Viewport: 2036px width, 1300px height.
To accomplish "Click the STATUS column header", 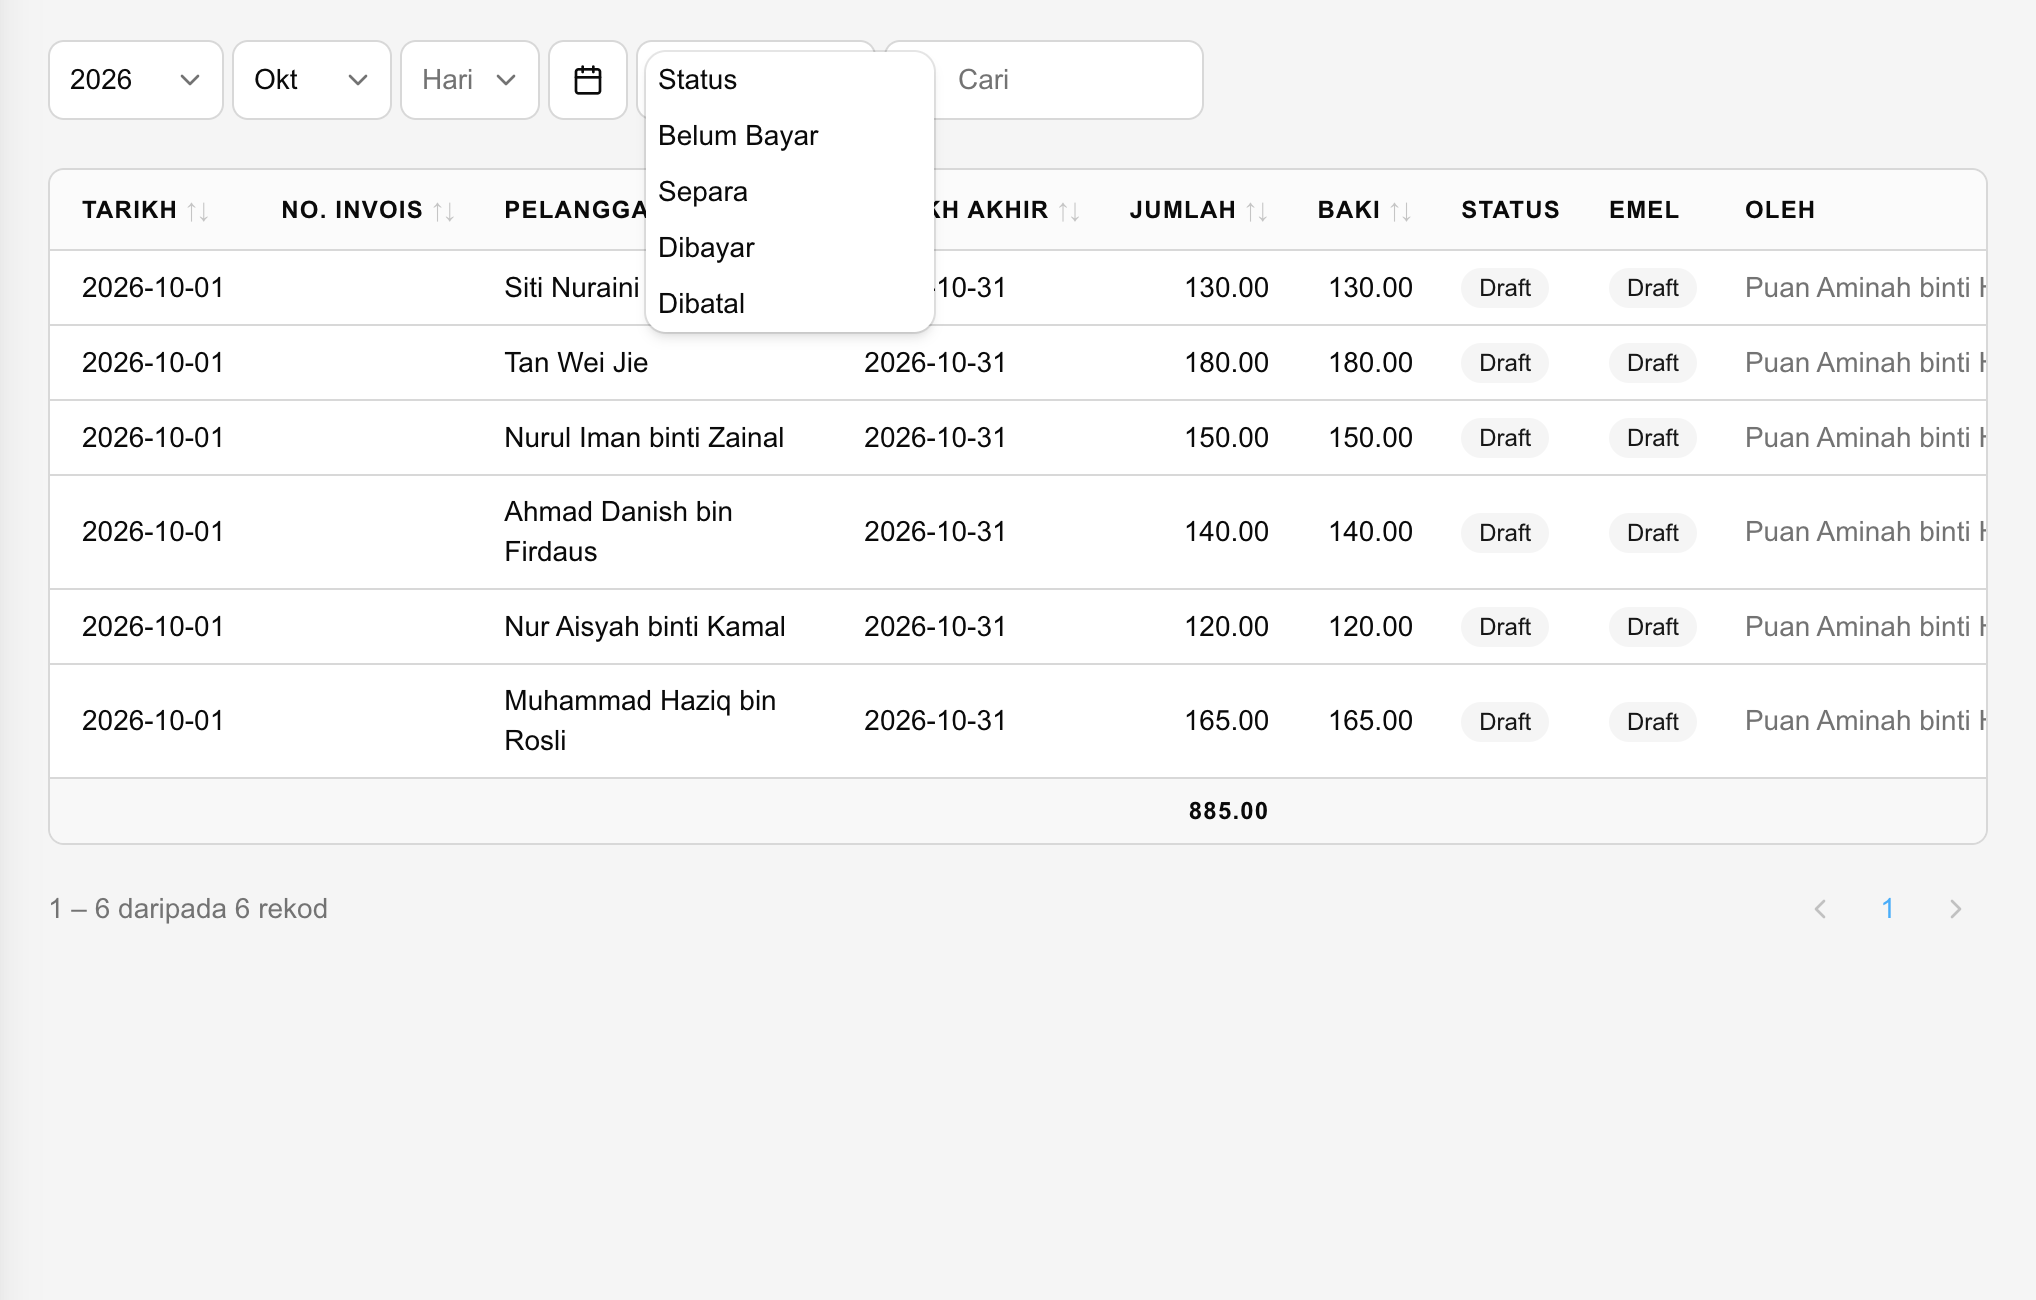I will 1510,210.
